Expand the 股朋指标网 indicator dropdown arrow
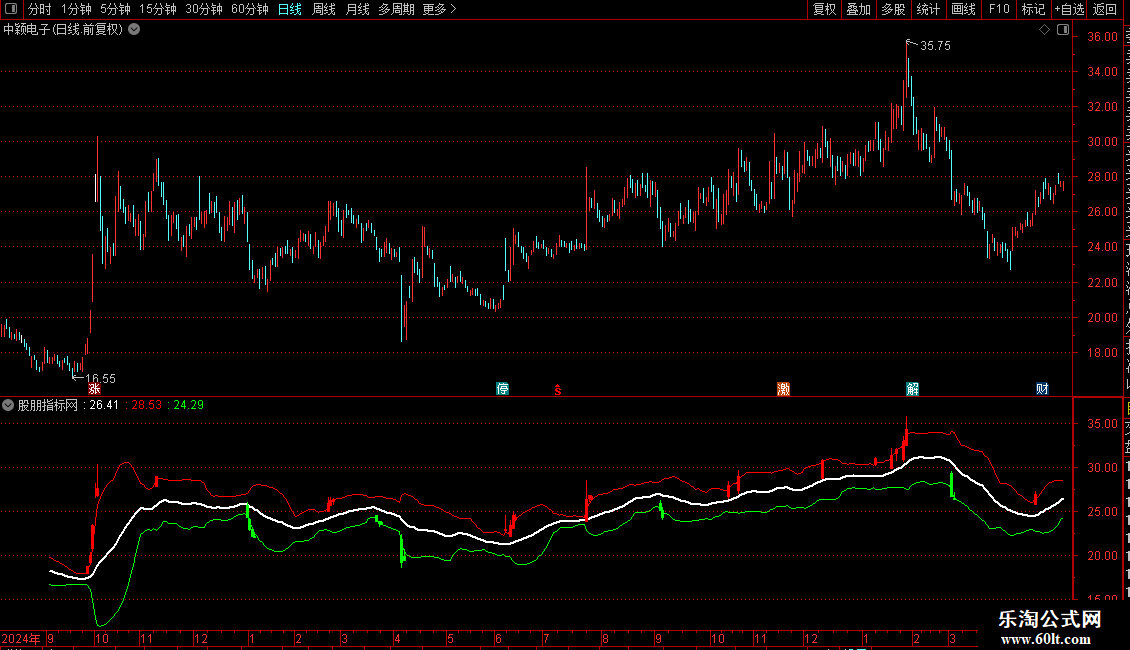Screen dimensions: 1130x650 click(8, 405)
